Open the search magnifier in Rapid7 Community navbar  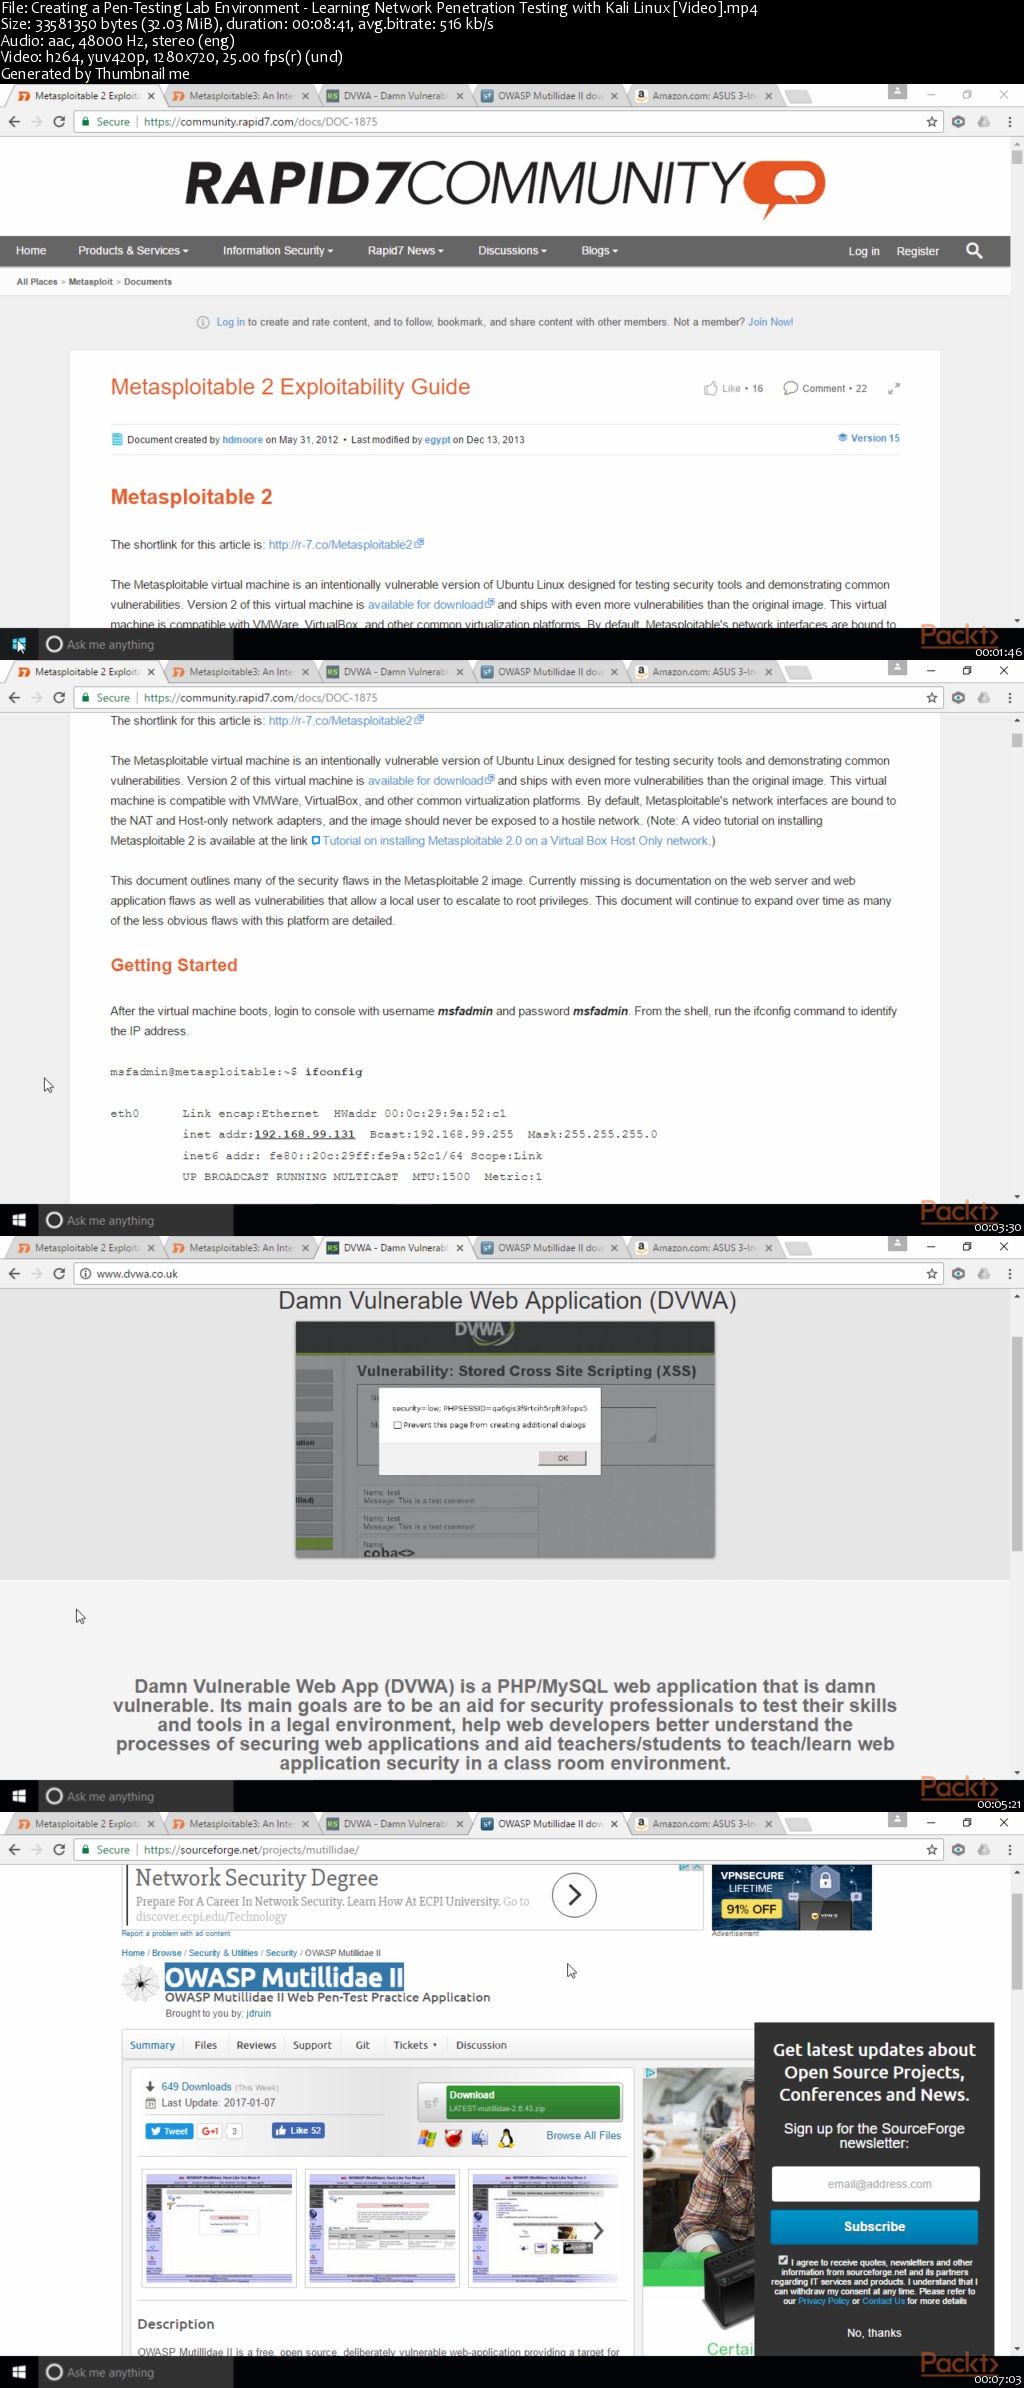974,250
